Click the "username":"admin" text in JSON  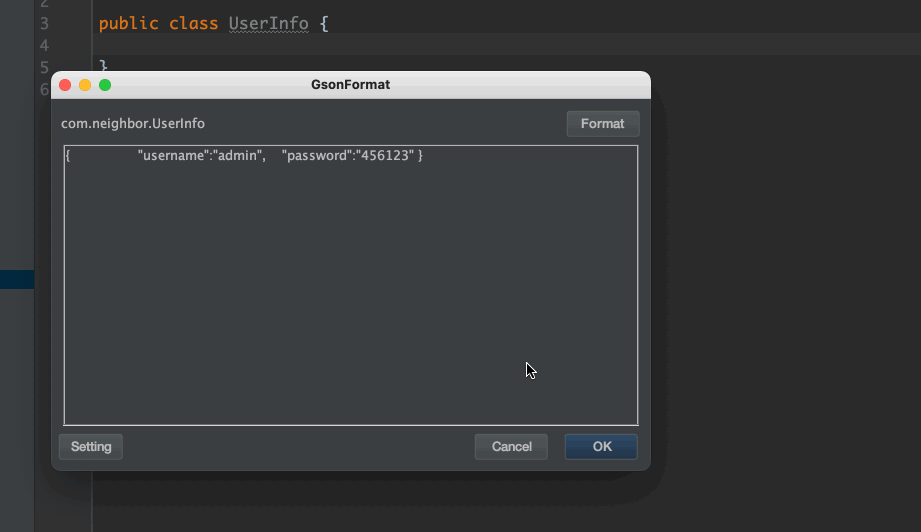[x=201, y=156]
